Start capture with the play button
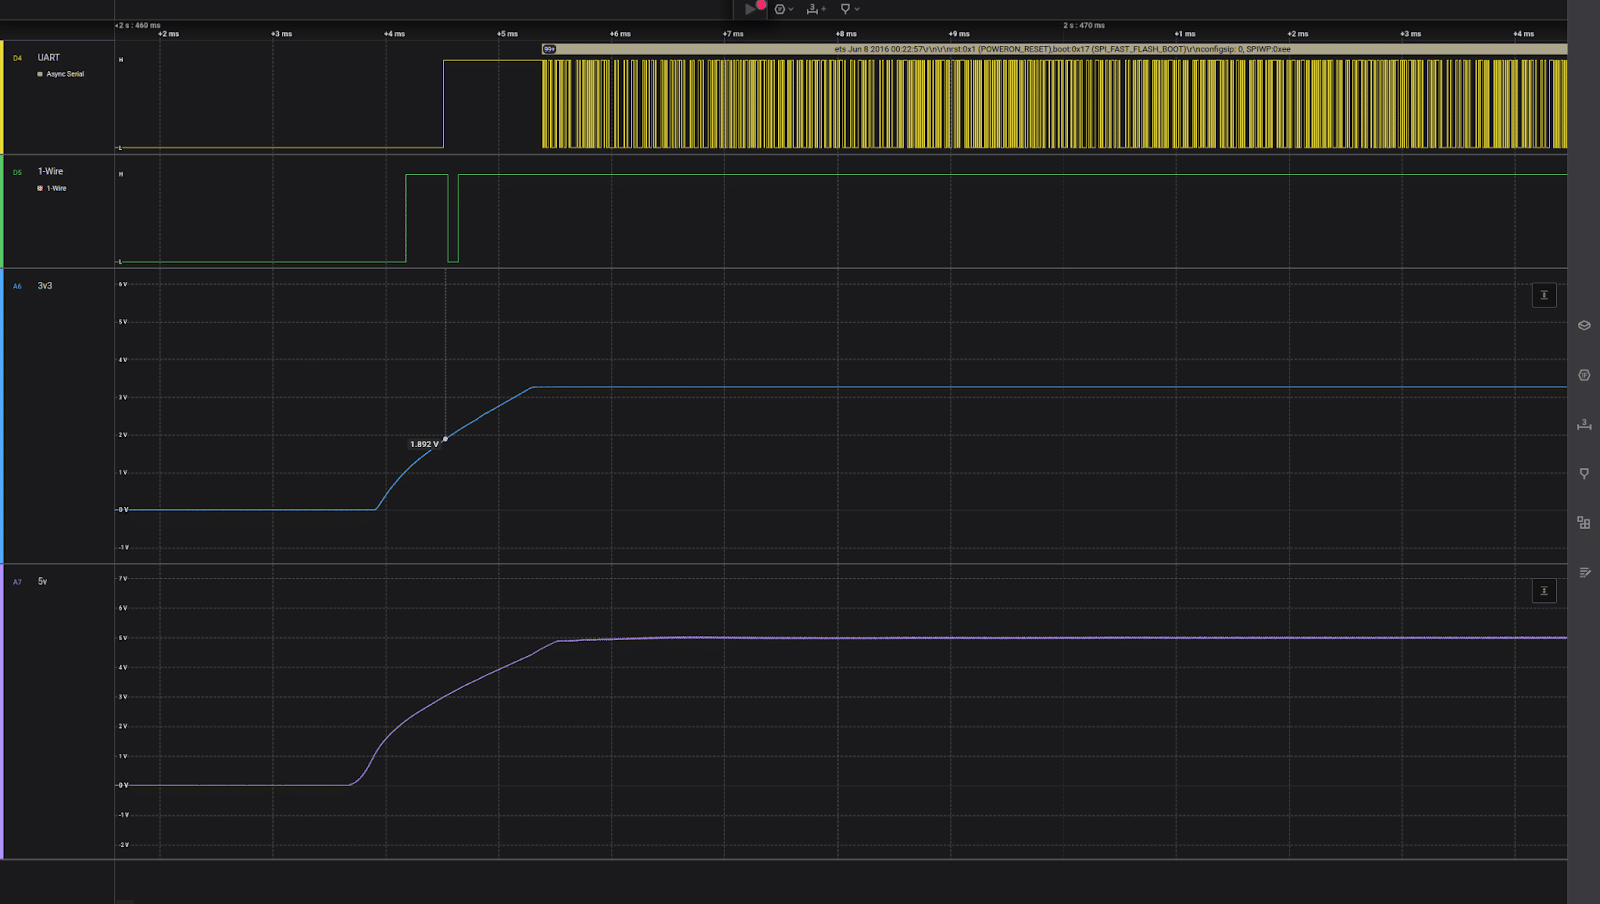 [751, 9]
